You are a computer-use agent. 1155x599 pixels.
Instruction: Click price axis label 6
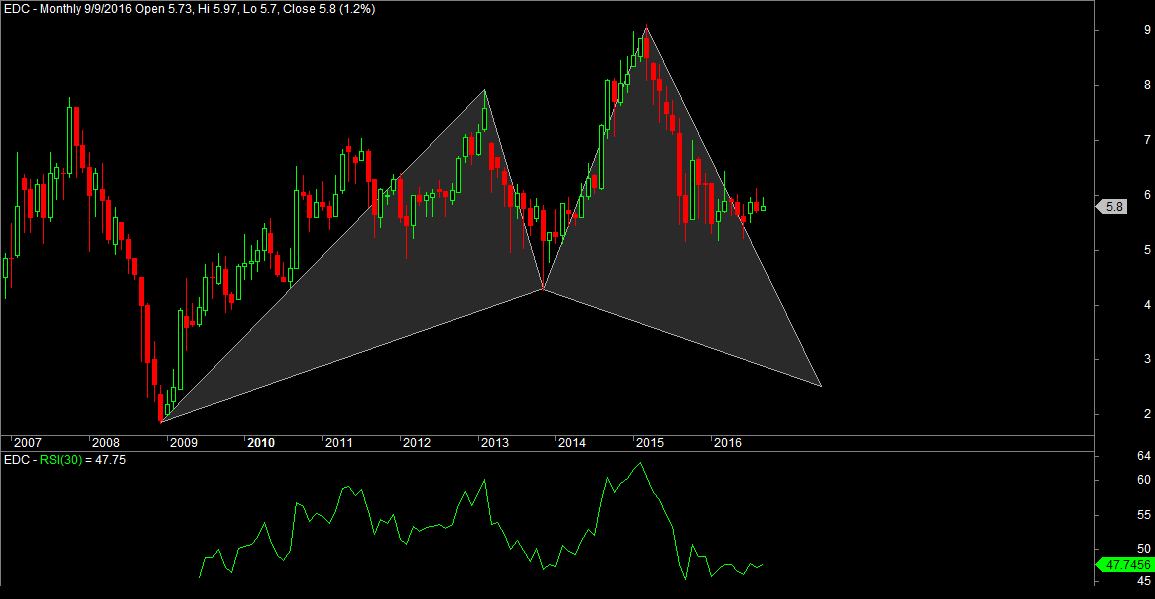tap(1147, 195)
